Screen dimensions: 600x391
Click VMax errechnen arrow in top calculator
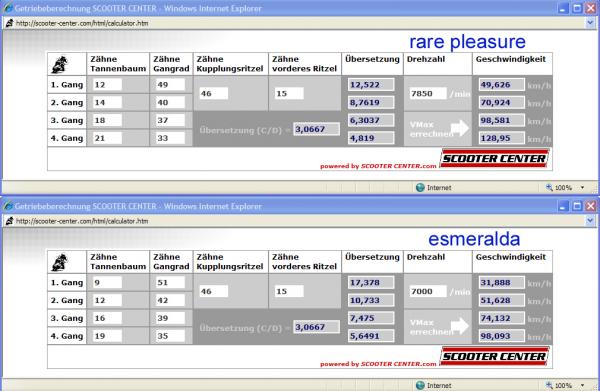click(x=459, y=128)
